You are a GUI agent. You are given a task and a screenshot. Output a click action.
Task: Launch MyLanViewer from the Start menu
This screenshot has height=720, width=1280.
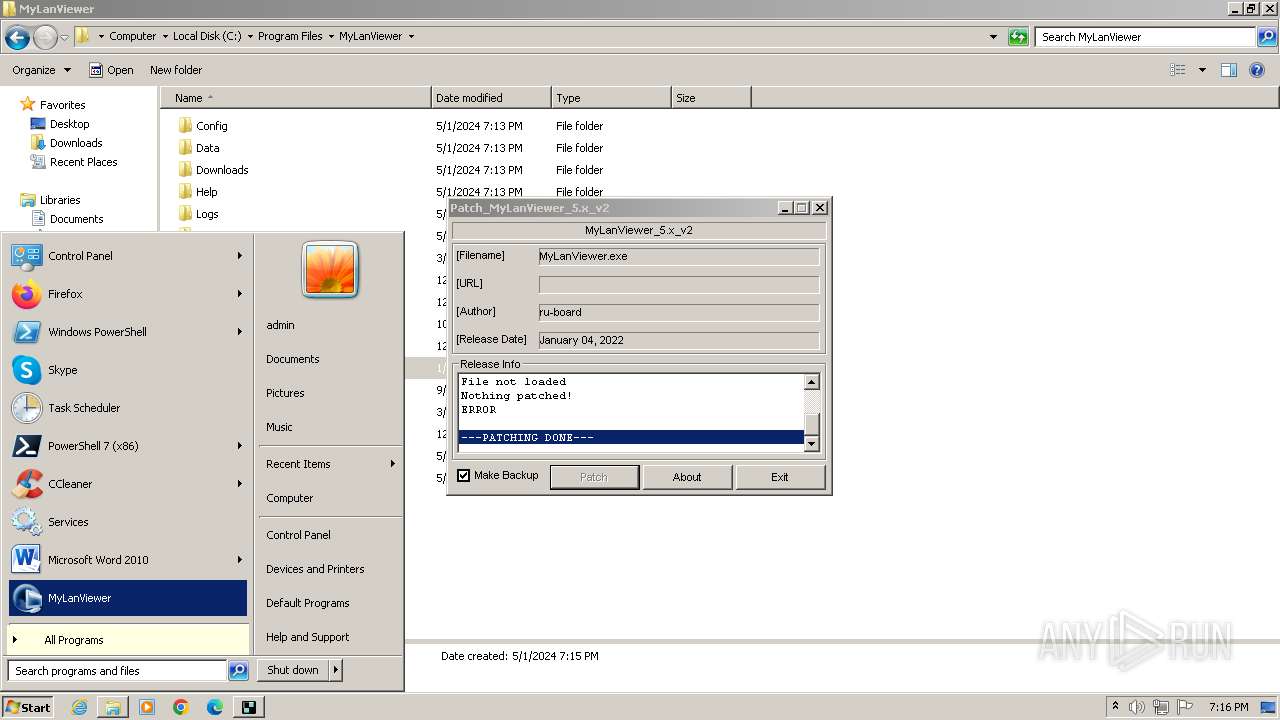click(x=127, y=598)
